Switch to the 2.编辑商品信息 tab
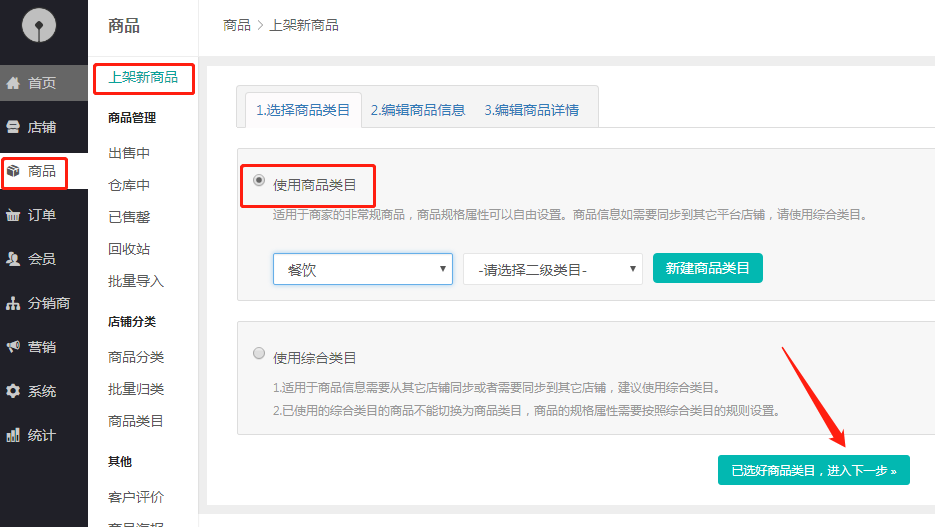Screen dimensions: 935x527 (x=418, y=110)
